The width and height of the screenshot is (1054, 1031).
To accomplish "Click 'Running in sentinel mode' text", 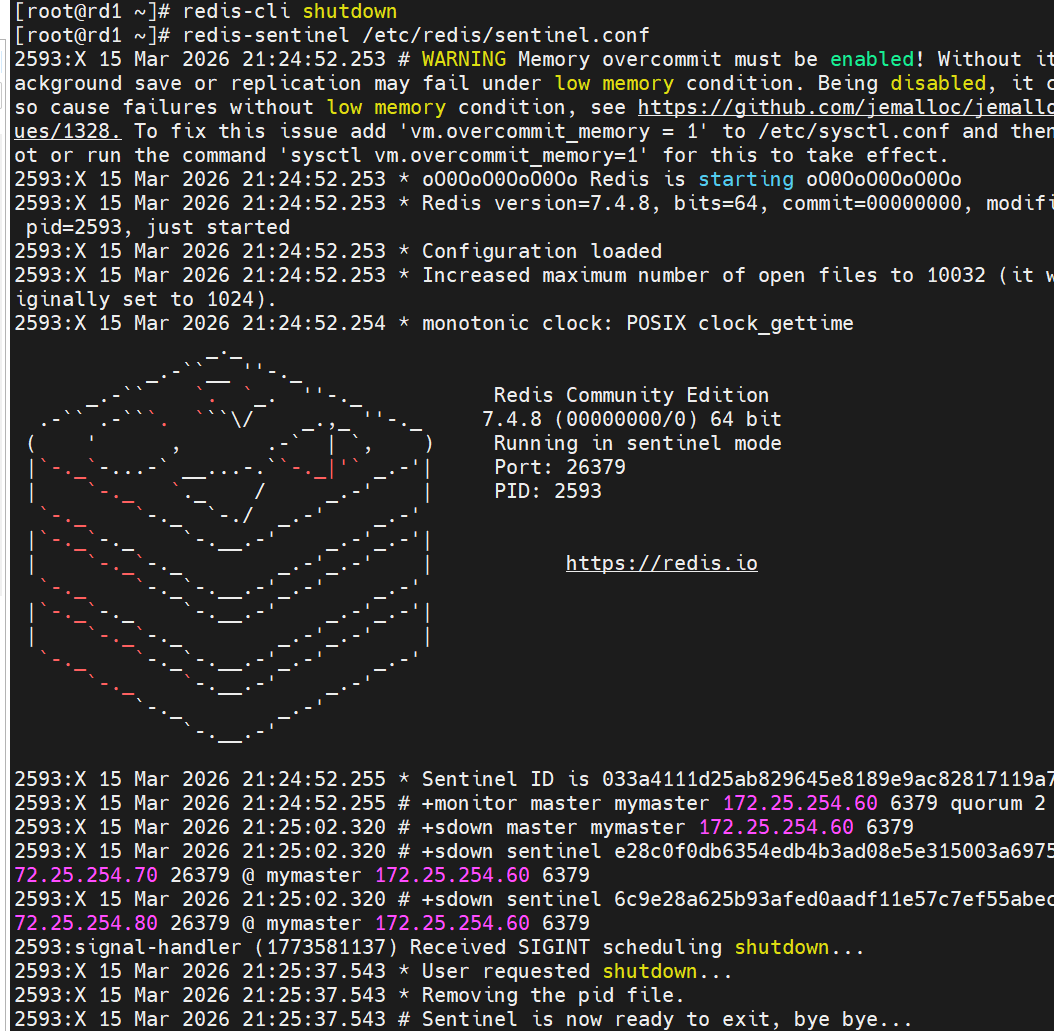I will [x=637, y=444].
